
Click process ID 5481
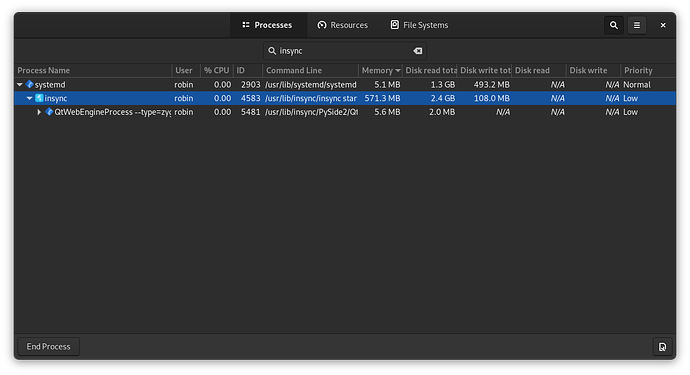[x=250, y=112]
